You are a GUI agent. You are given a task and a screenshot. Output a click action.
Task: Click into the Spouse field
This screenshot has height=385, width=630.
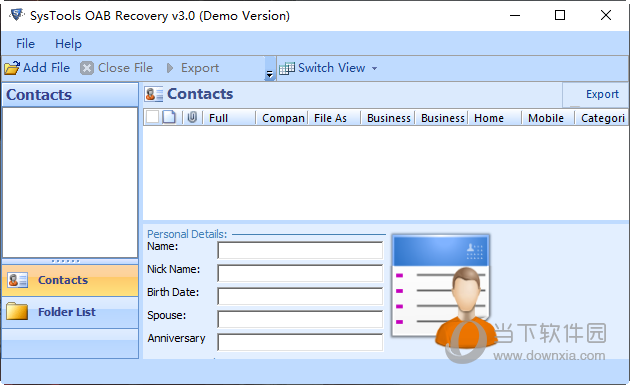(x=300, y=319)
